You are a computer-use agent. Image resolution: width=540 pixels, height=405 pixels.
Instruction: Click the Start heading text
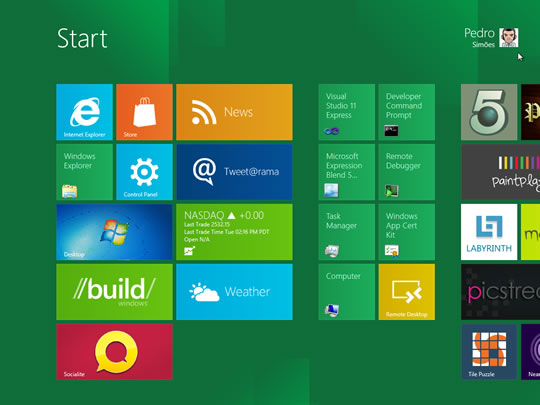click(x=82, y=38)
